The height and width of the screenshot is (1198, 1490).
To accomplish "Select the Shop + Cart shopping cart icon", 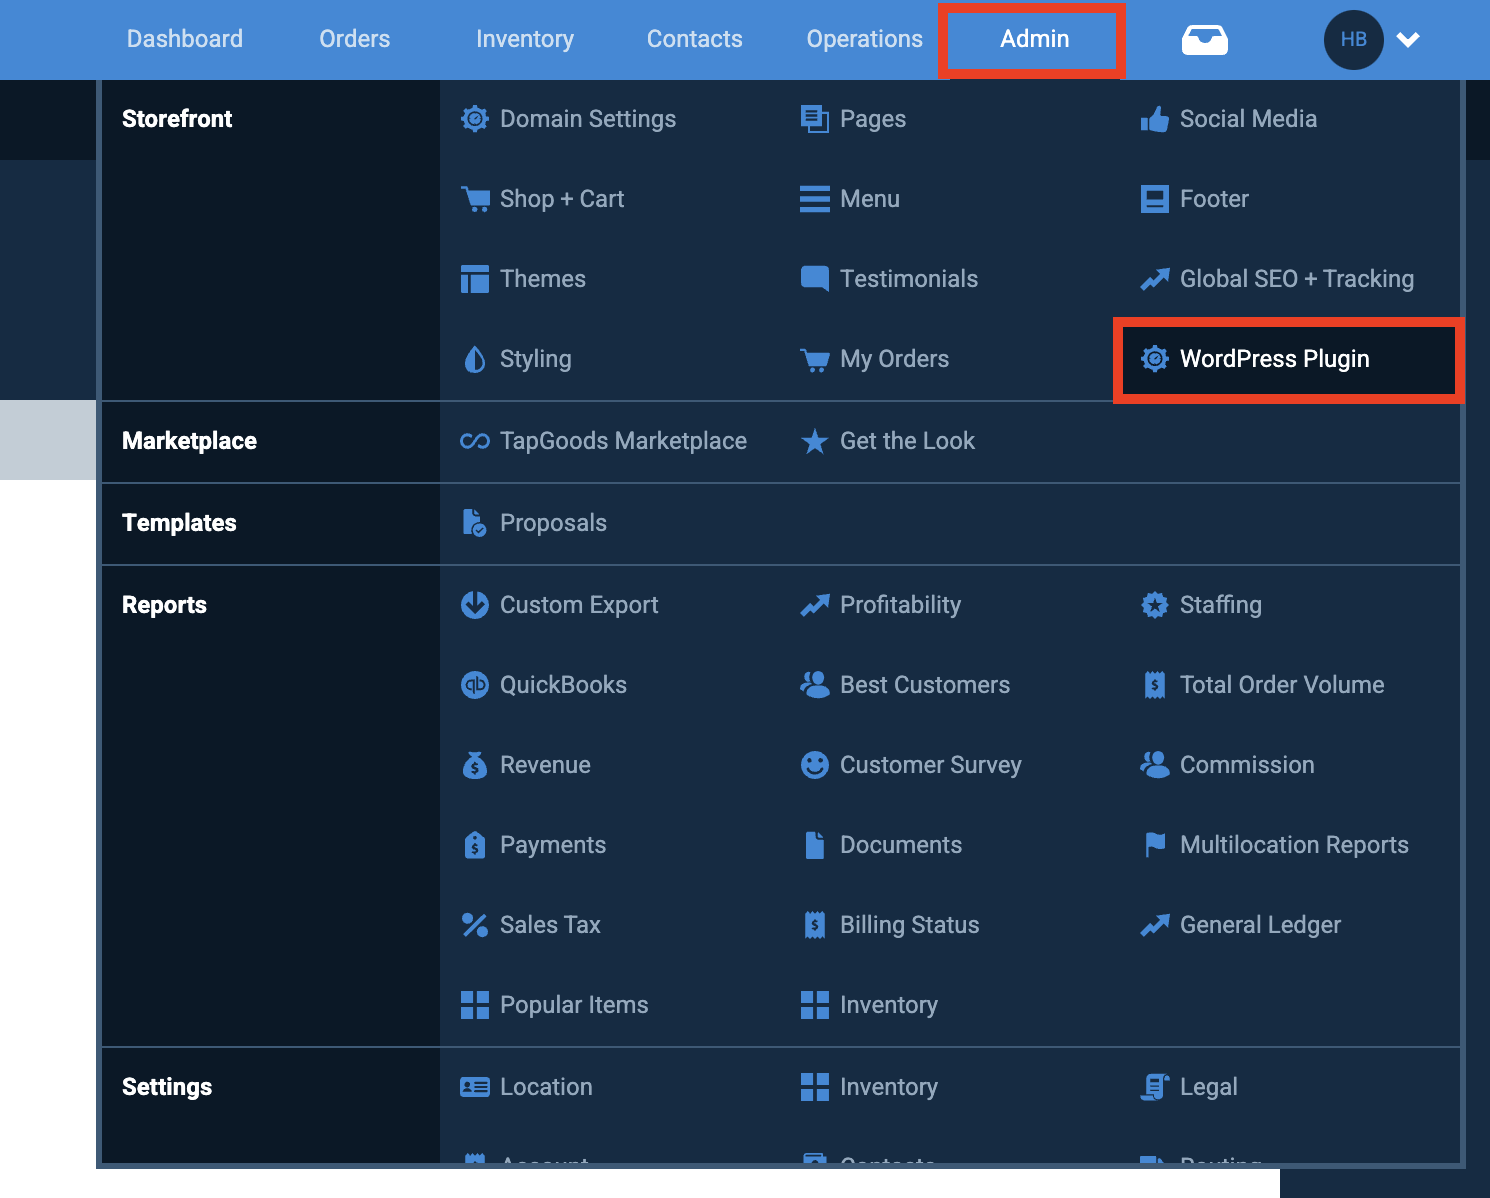I will pos(474,198).
